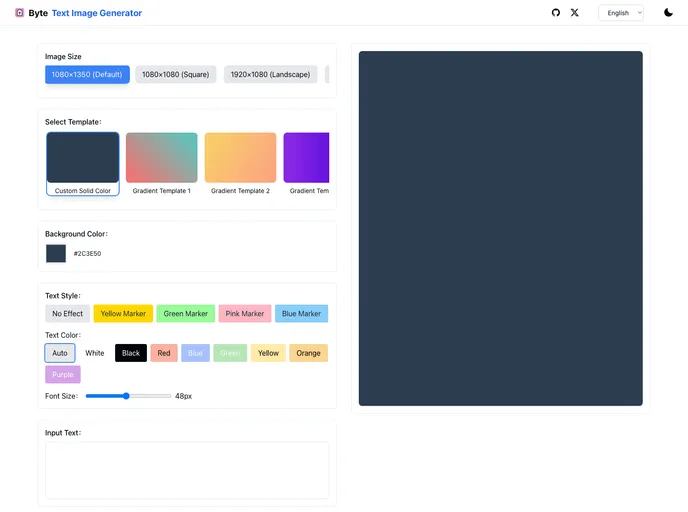Choose the purple Gradient Template 3 thumbnail
Viewport: 688px width, 512px height.
pyautogui.click(x=306, y=158)
